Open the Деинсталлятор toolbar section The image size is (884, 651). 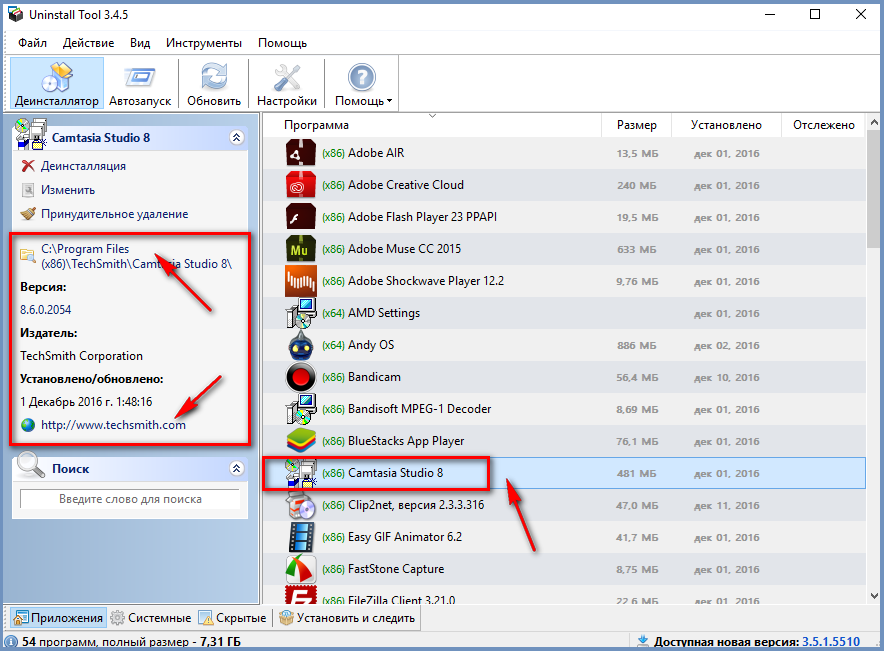pos(56,83)
